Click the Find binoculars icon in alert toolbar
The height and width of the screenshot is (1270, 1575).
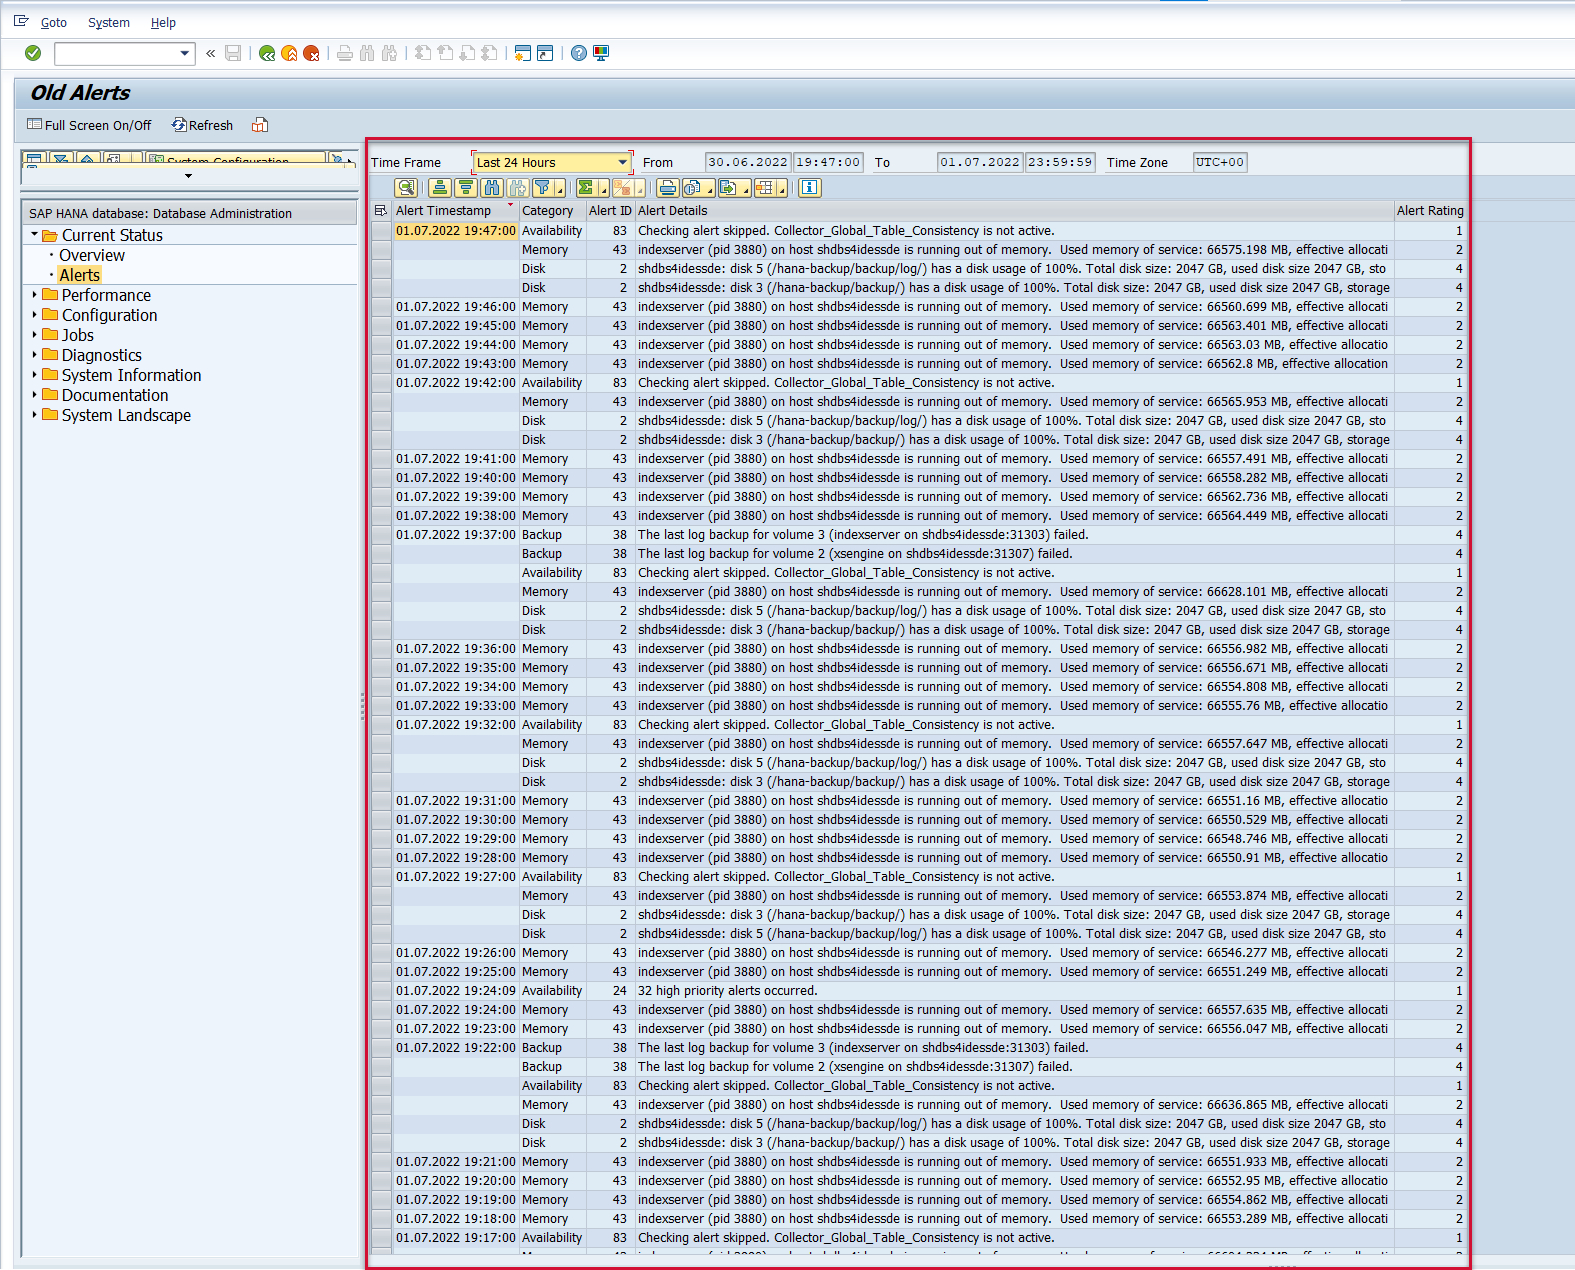[491, 188]
